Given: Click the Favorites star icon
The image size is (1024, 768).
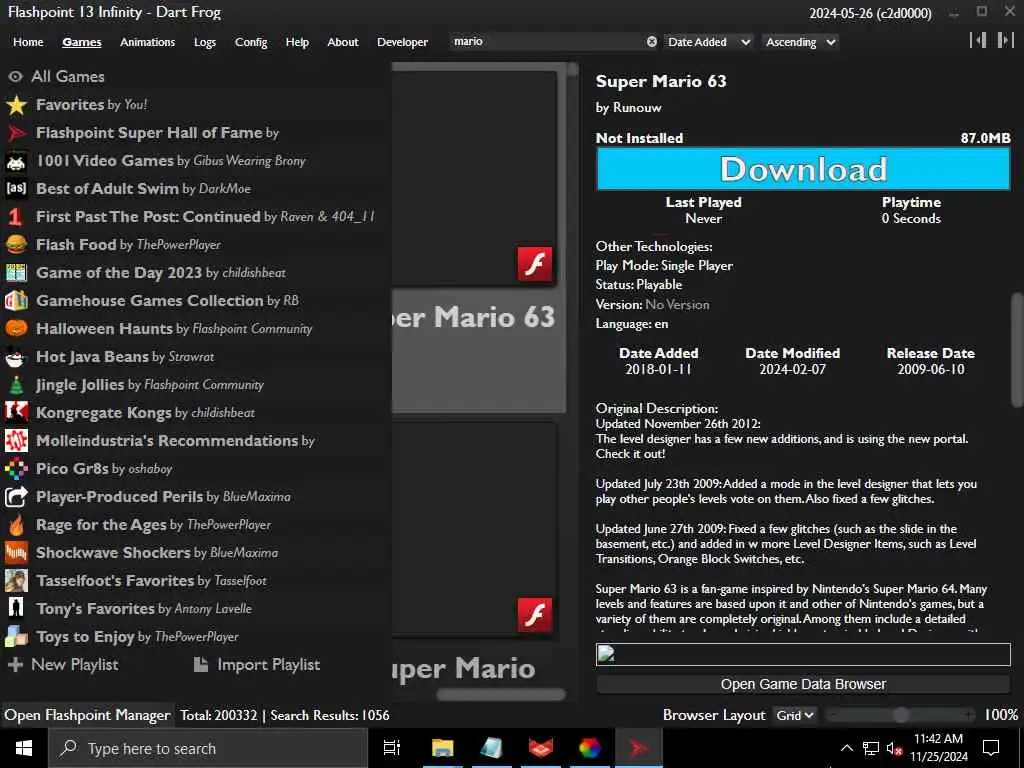Looking at the screenshot, I should pyautogui.click(x=16, y=104).
